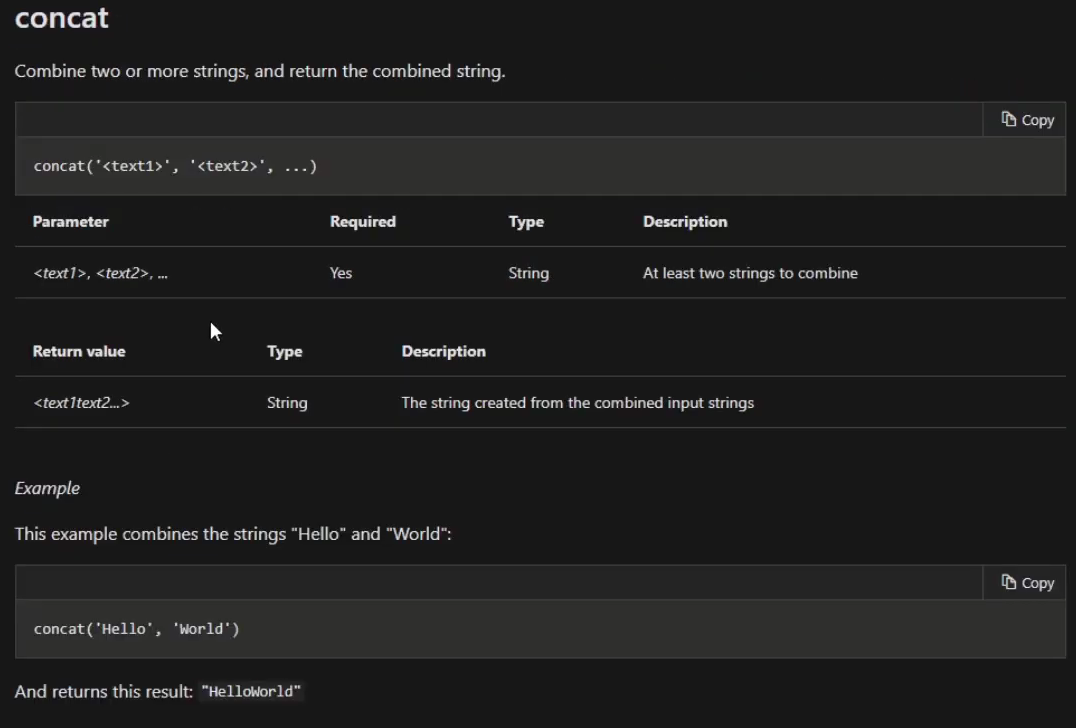Click the "<text1text2...>" return value cell
This screenshot has width=1076, height=728.
[x=81, y=403]
